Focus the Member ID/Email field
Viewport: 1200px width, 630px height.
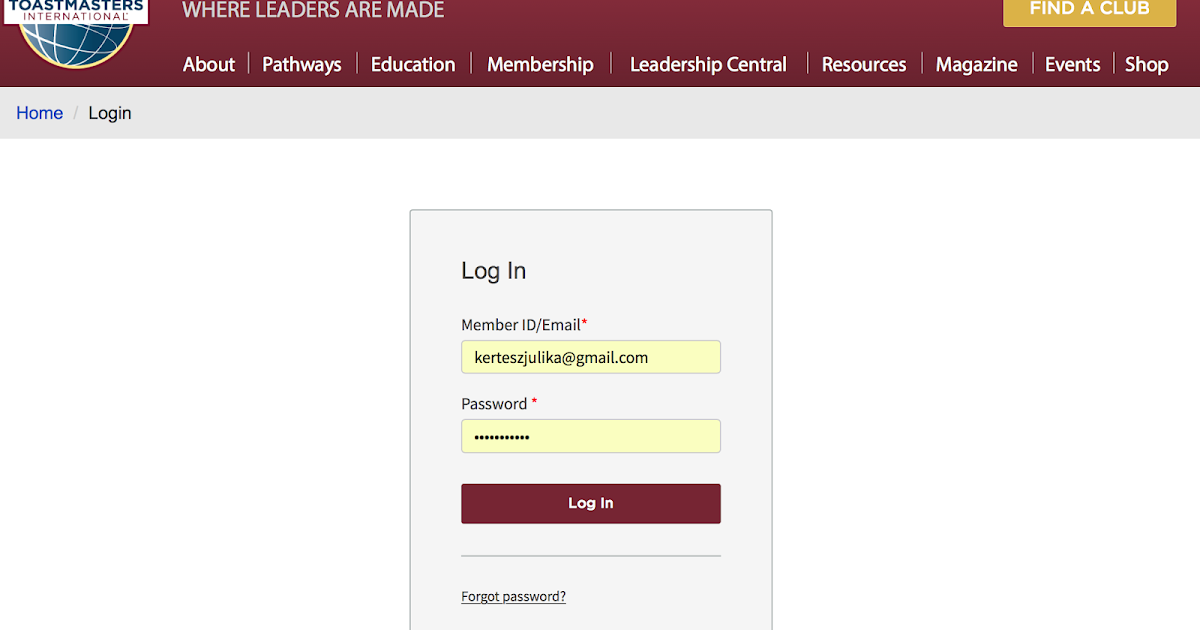[x=590, y=357]
